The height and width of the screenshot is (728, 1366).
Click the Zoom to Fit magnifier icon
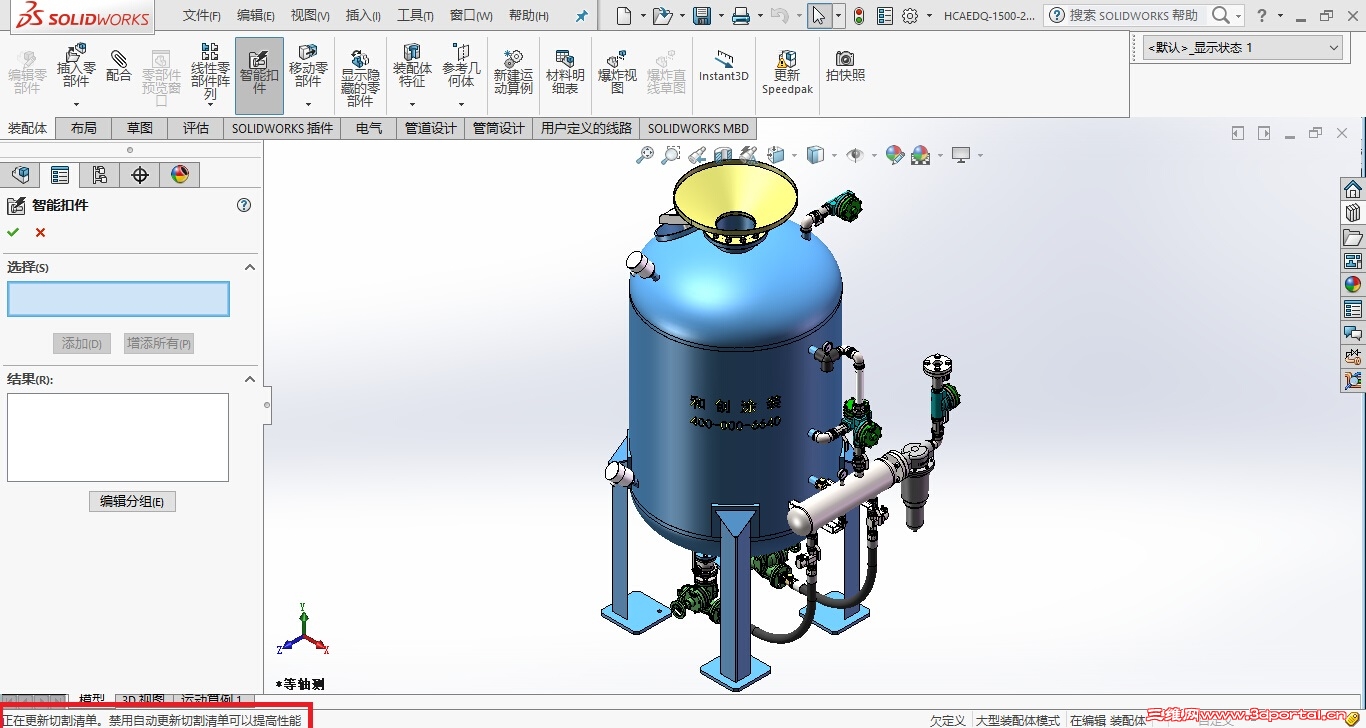click(x=645, y=155)
